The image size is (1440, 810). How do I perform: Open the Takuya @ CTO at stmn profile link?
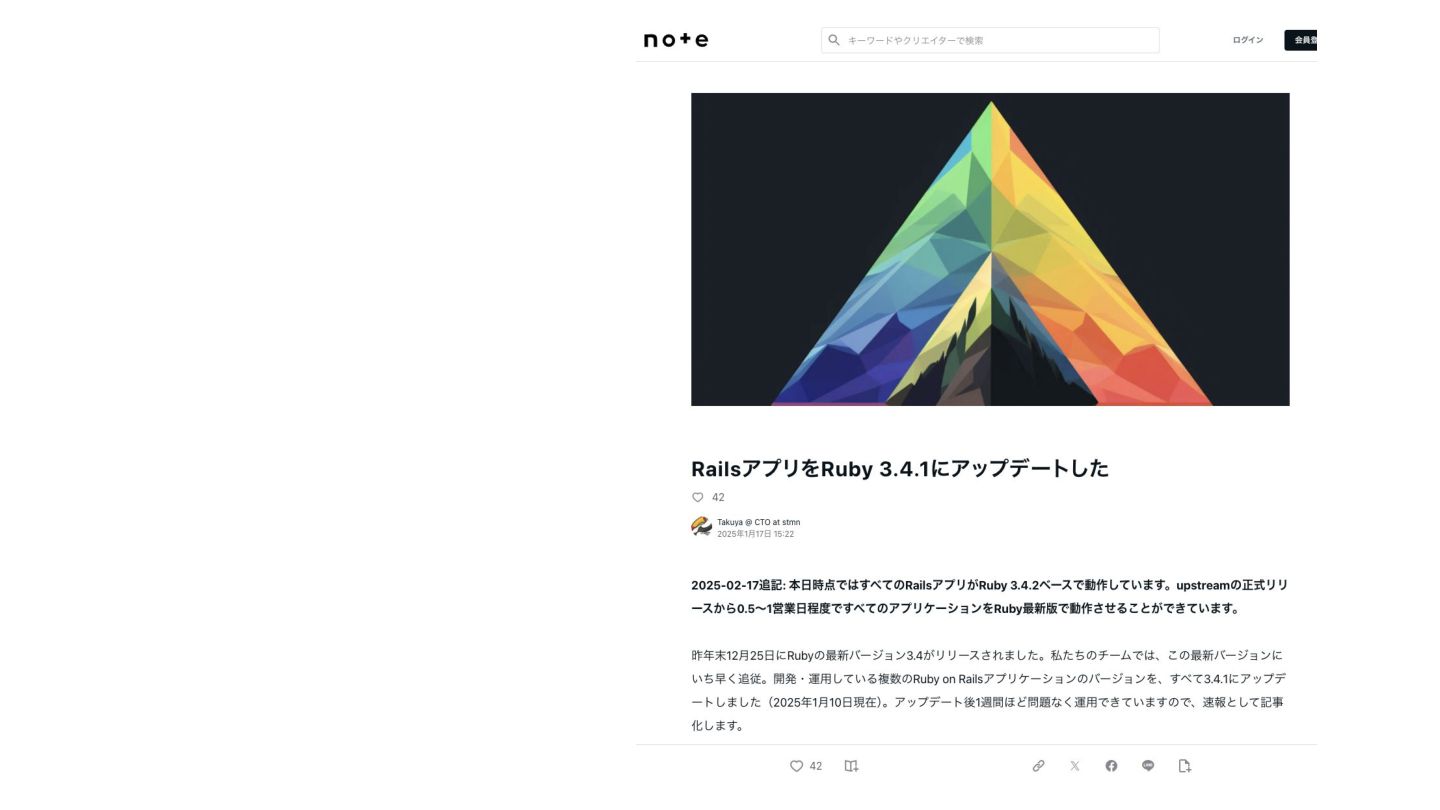pyautogui.click(x=758, y=522)
